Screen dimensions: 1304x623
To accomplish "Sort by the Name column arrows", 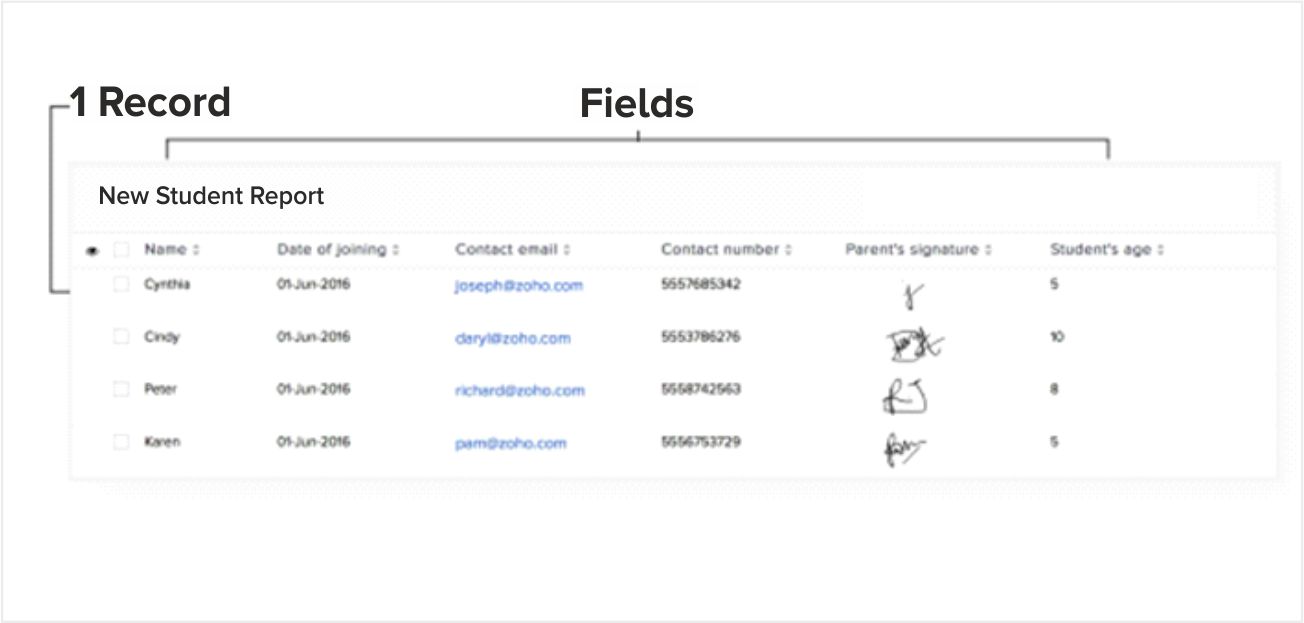I will point(196,250).
